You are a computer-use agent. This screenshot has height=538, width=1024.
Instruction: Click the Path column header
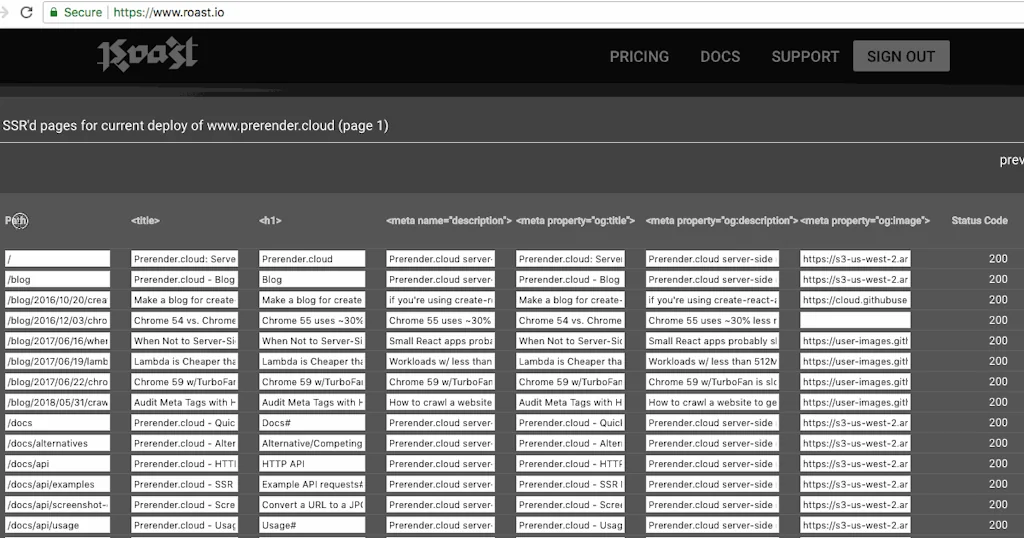click(16, 221)
